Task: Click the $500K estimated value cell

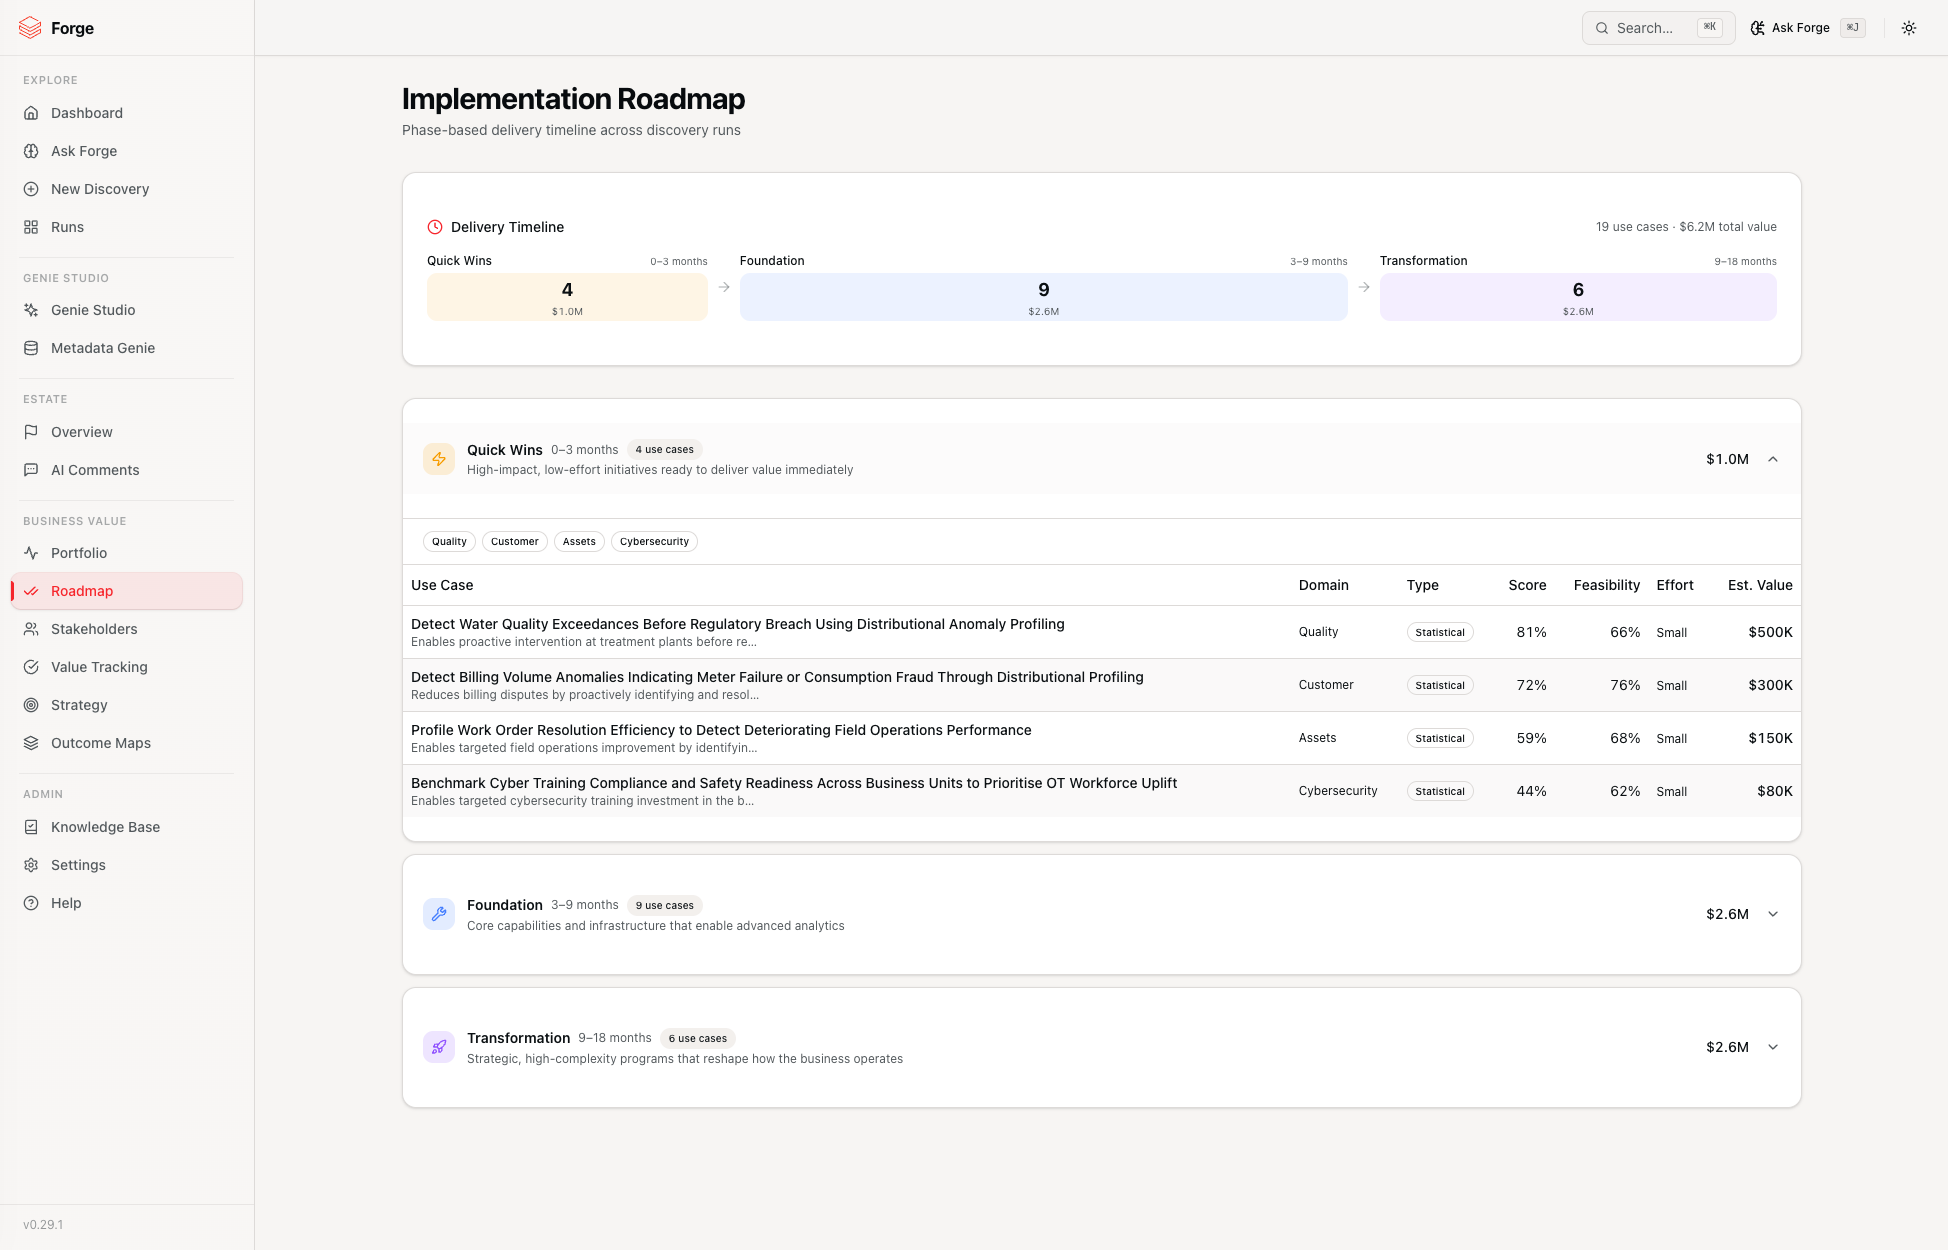Action: (1770, 632)
